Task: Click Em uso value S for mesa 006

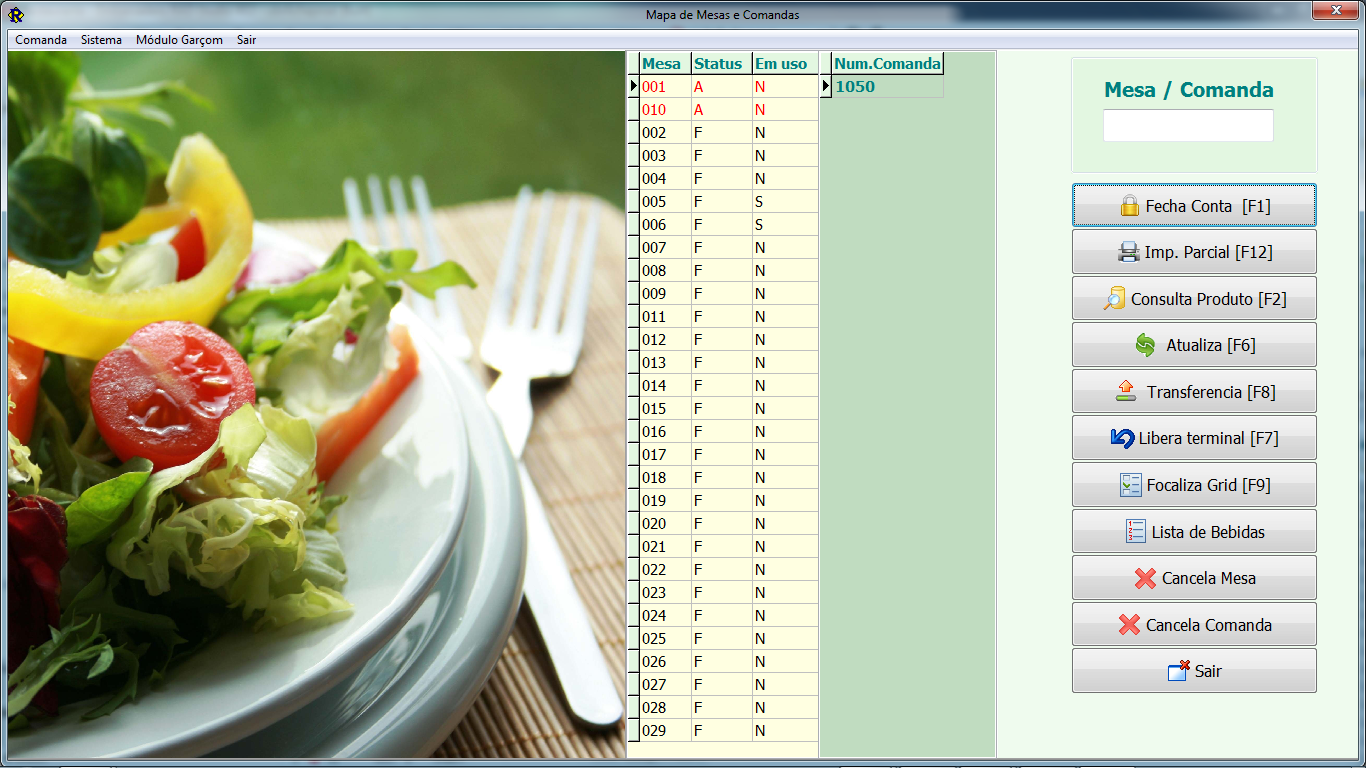Action: (785, 225)
